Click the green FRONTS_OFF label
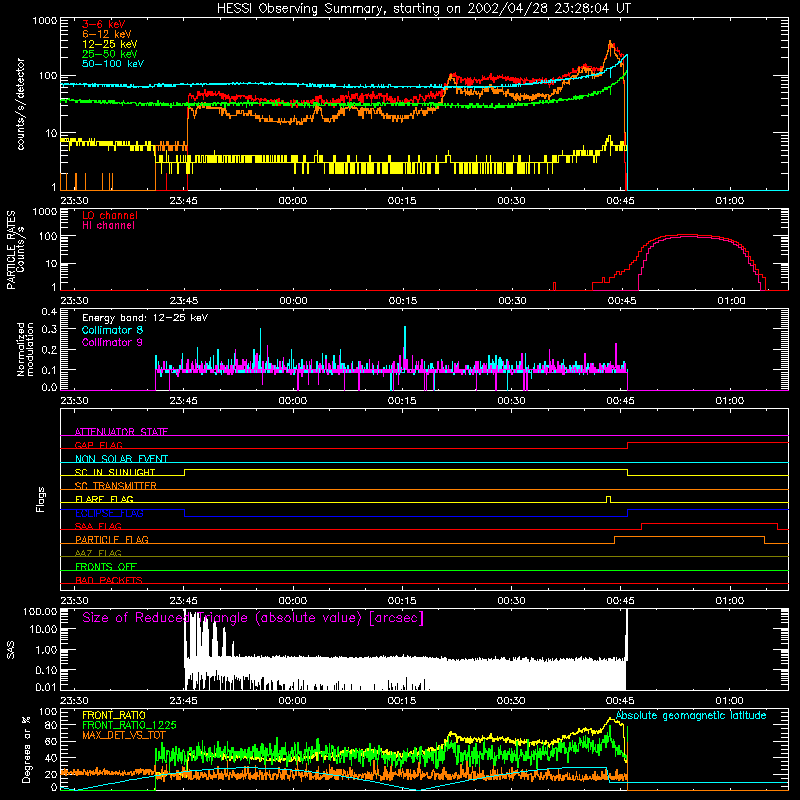This screenshot has height=800, width=800. tap(106, 566)
